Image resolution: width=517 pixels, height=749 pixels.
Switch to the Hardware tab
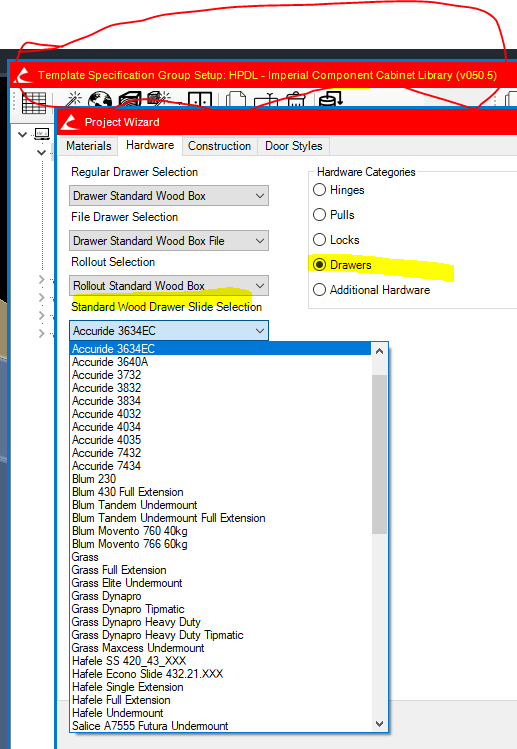[150, 145]
